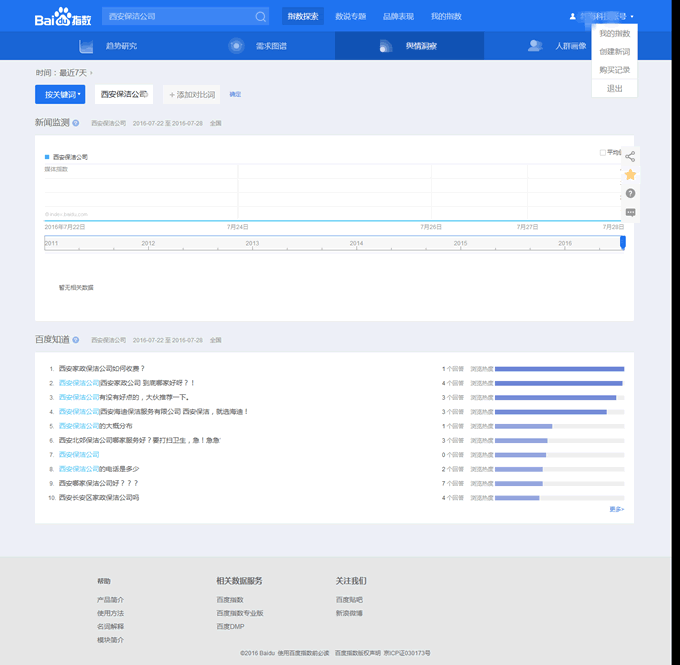Open the feedback speech-bubble icon
The image size is (680, 665).
pyautogui.click(x=630, y=212)
